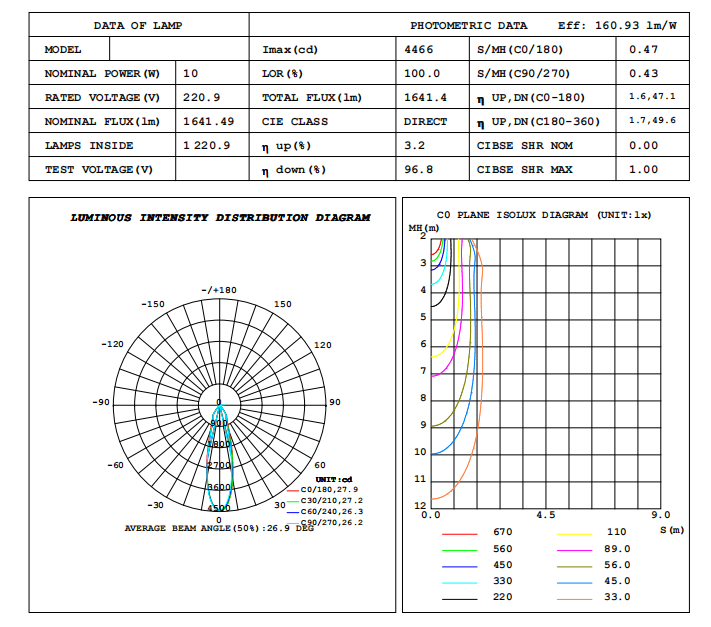
Task: Click the yellow 110 lux legend line
Action: [x=575, y=535]
